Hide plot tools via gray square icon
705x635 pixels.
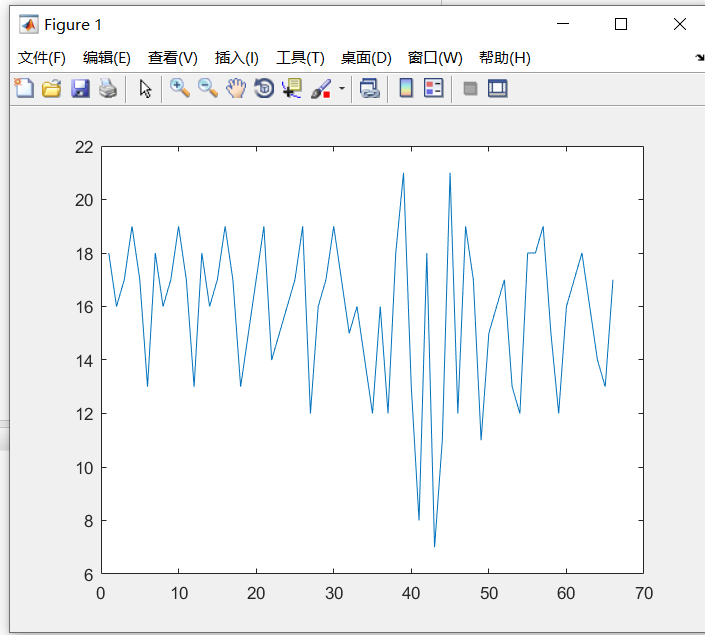click(470, 89)
